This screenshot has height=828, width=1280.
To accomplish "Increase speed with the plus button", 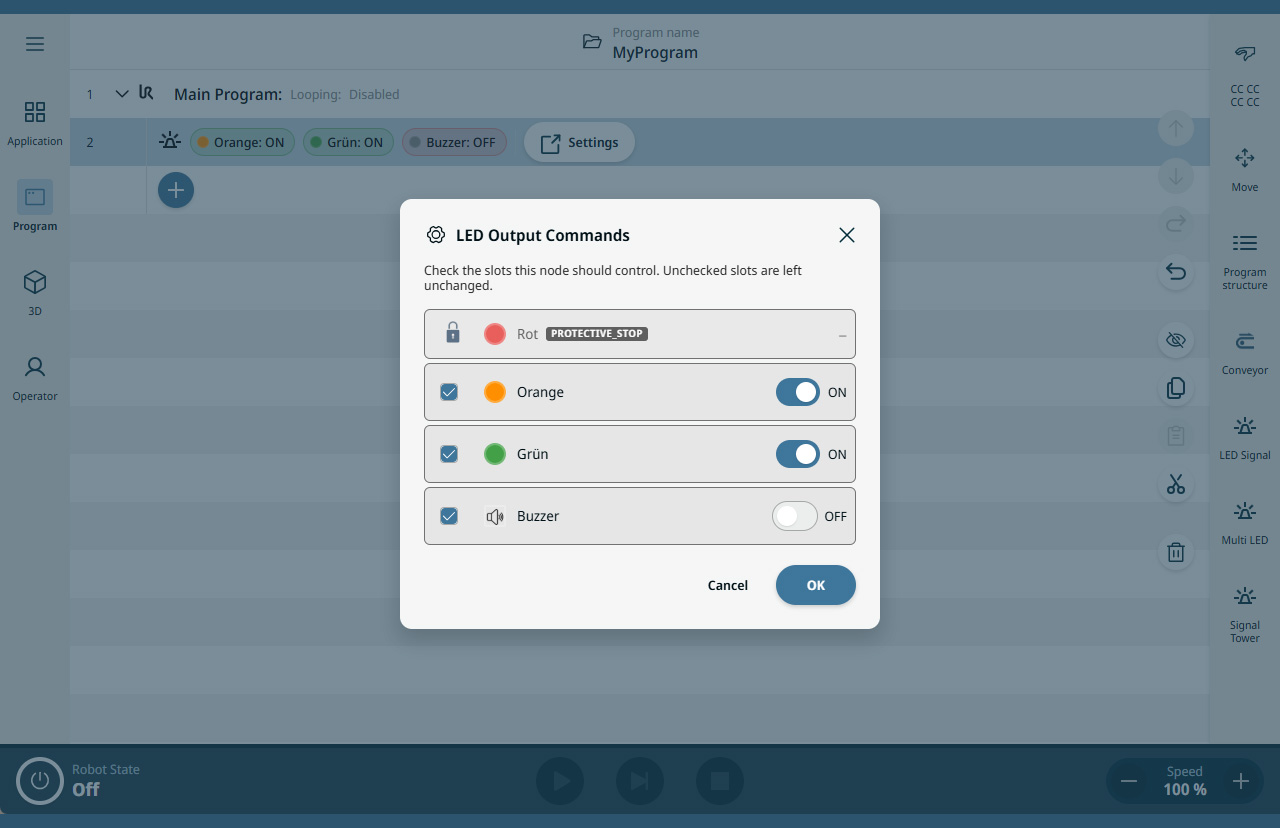I will (1241, 781).
